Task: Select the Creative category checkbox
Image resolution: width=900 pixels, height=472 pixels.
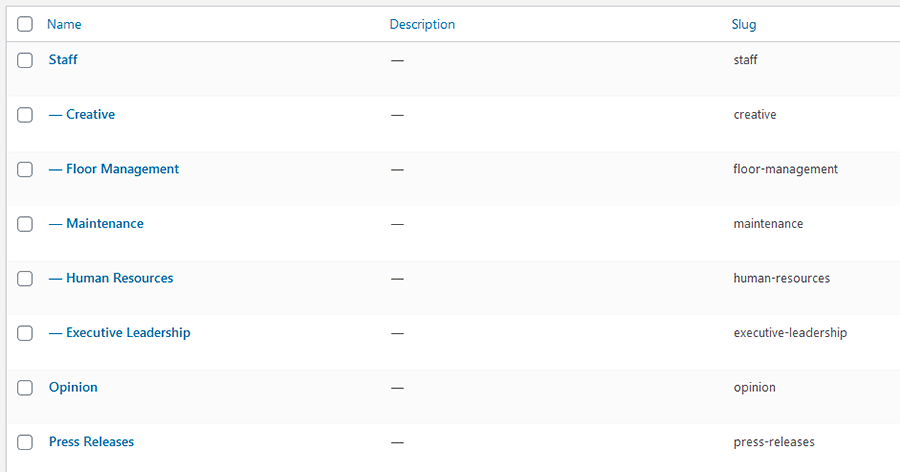Action: click(25, 115)
